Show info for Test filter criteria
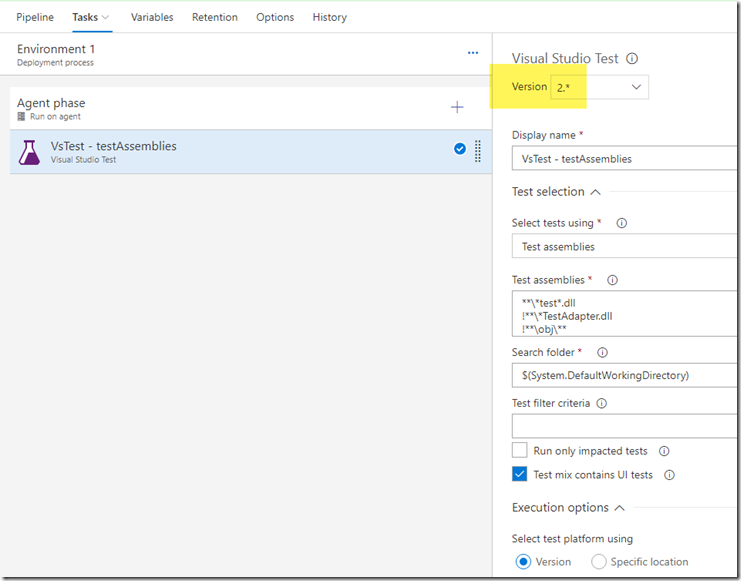741x581 pixels. [x=602, y=404]
